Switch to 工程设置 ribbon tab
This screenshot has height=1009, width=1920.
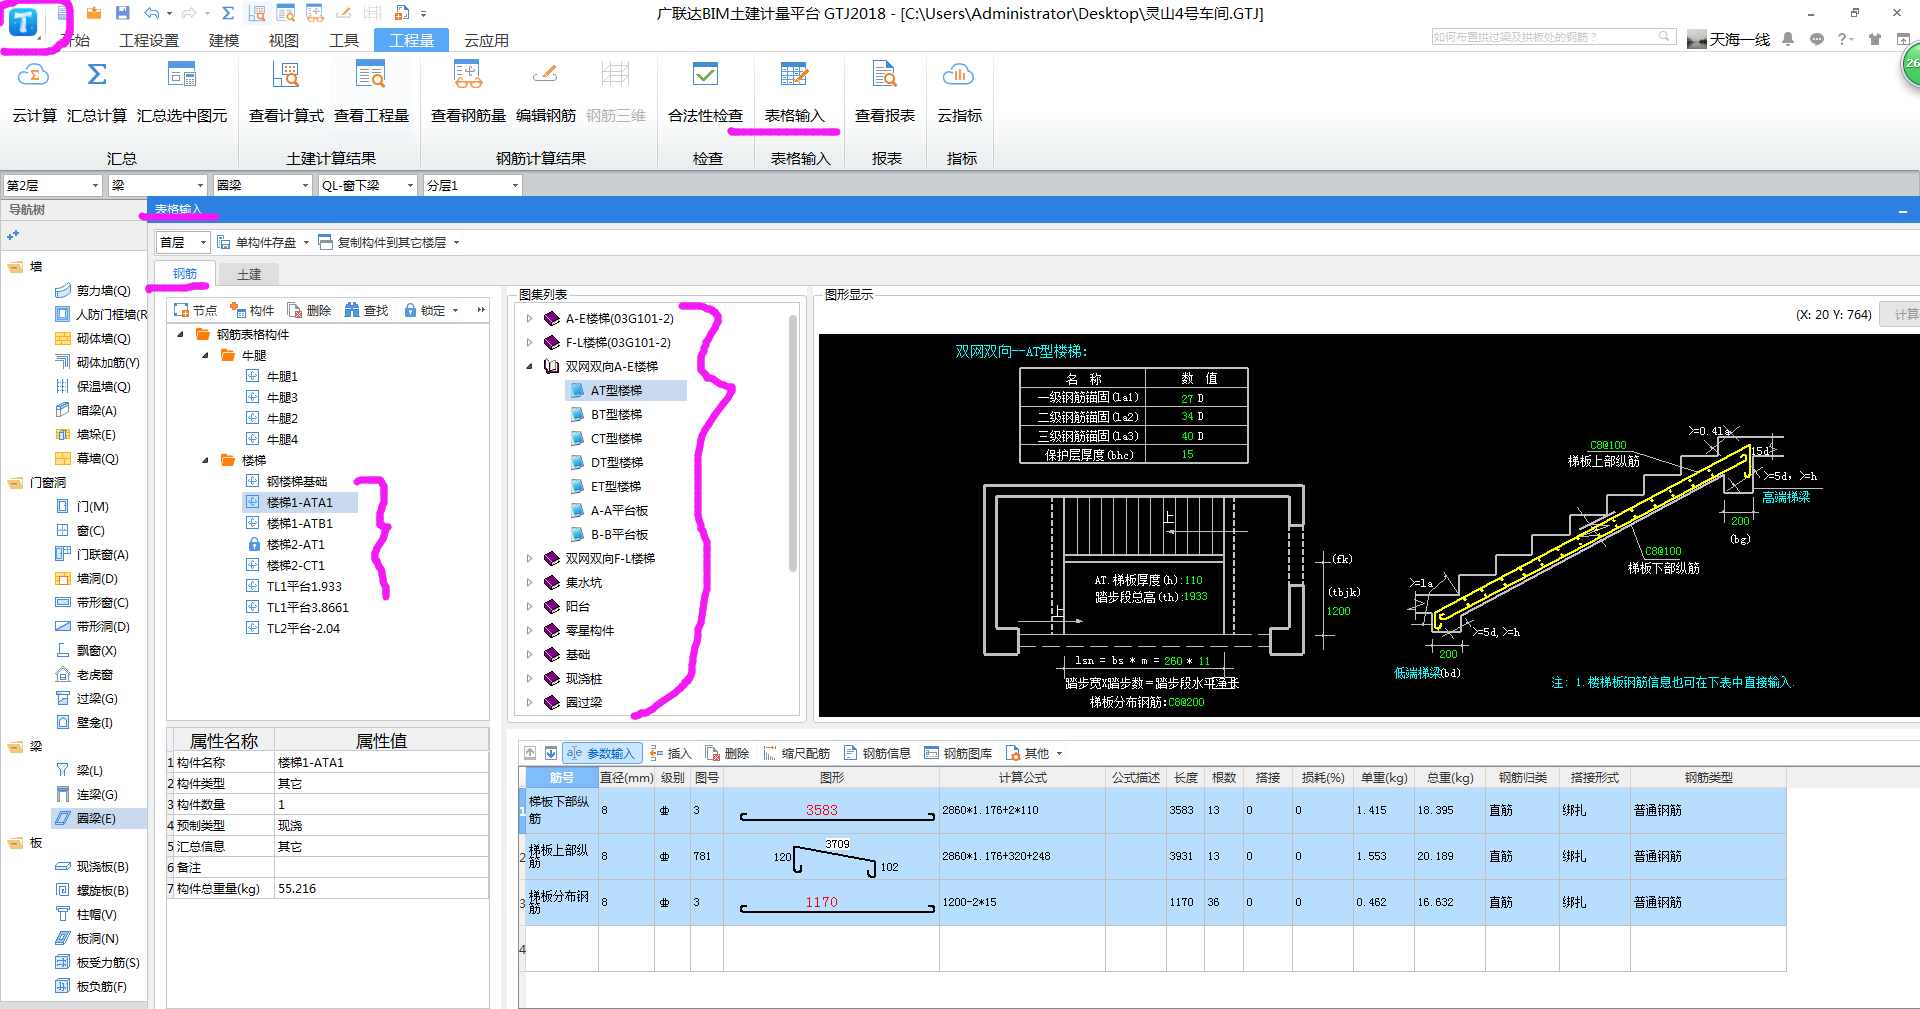click(149, 40)
